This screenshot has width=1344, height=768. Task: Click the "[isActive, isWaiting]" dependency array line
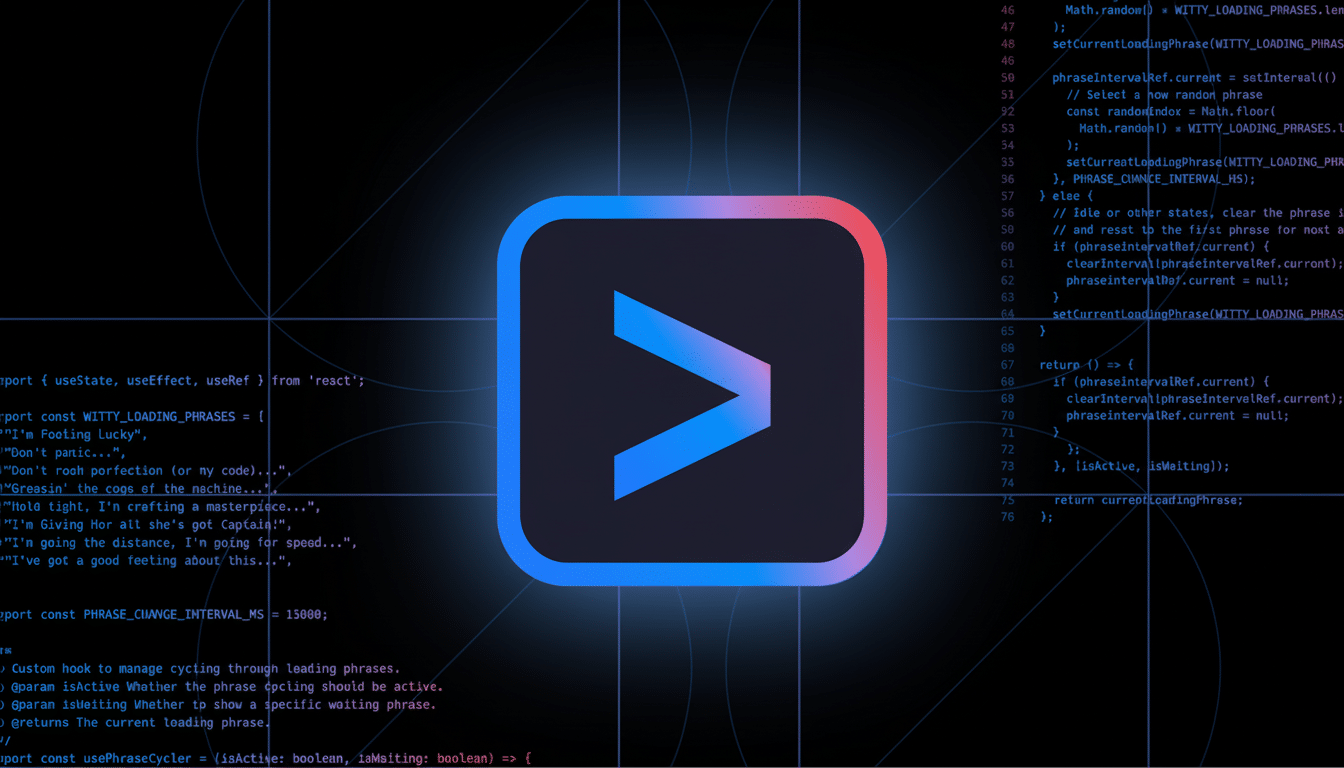1141,466
